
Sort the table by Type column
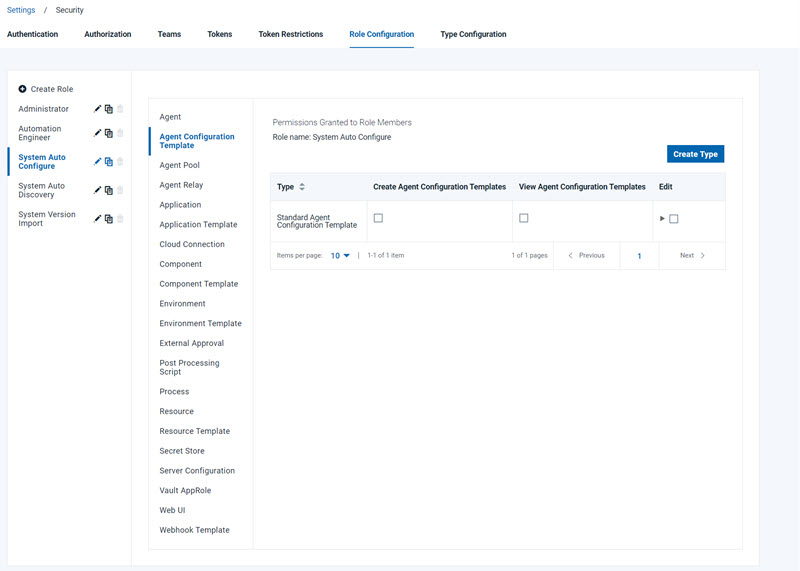(x=302, y=187)
